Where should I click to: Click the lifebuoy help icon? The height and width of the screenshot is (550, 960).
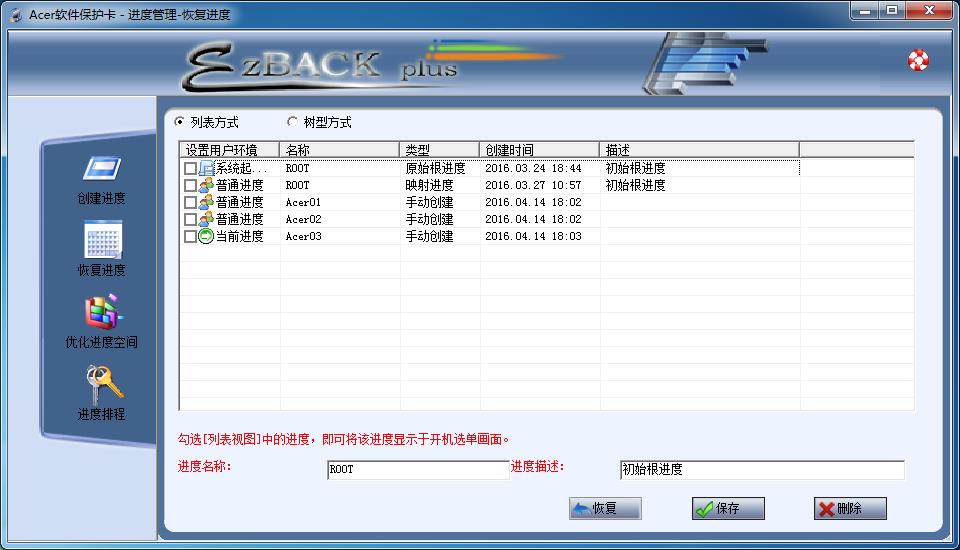(918, 60)
